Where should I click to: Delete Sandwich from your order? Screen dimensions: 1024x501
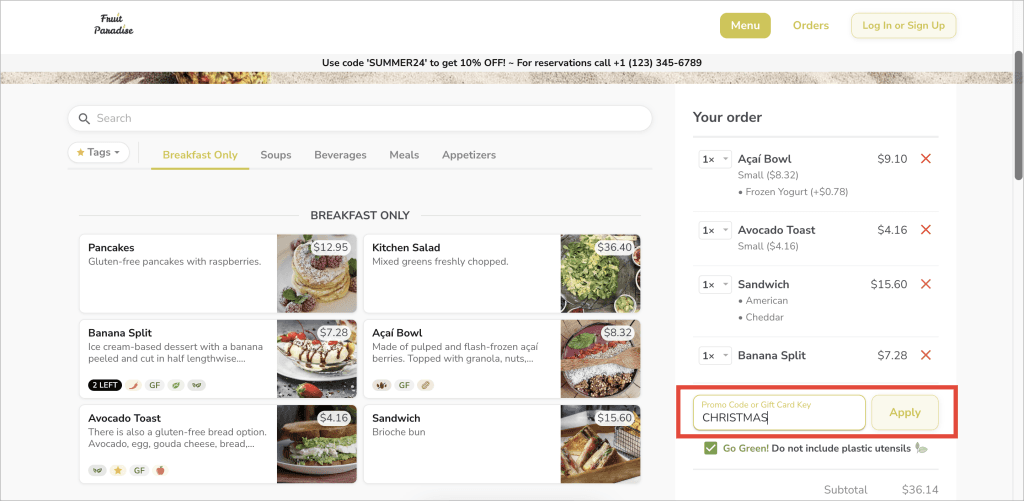925,284
